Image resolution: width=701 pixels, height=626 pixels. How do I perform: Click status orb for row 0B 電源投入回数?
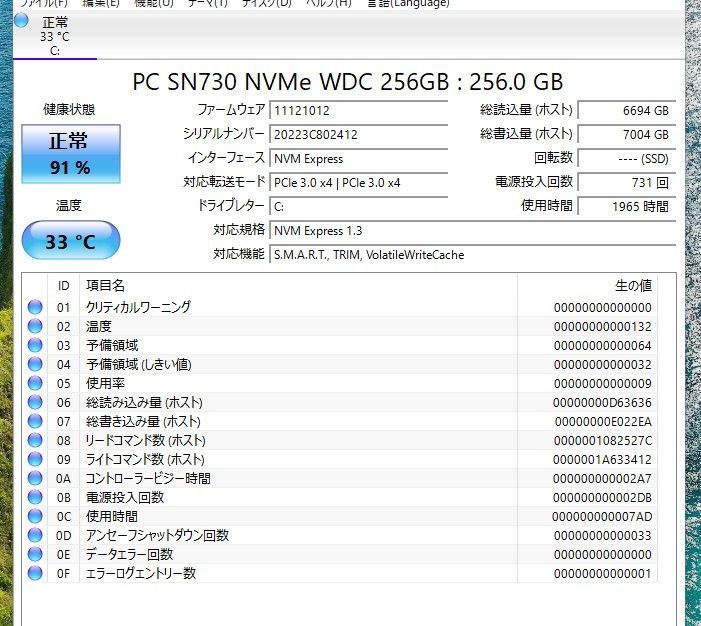pos(35,497)
